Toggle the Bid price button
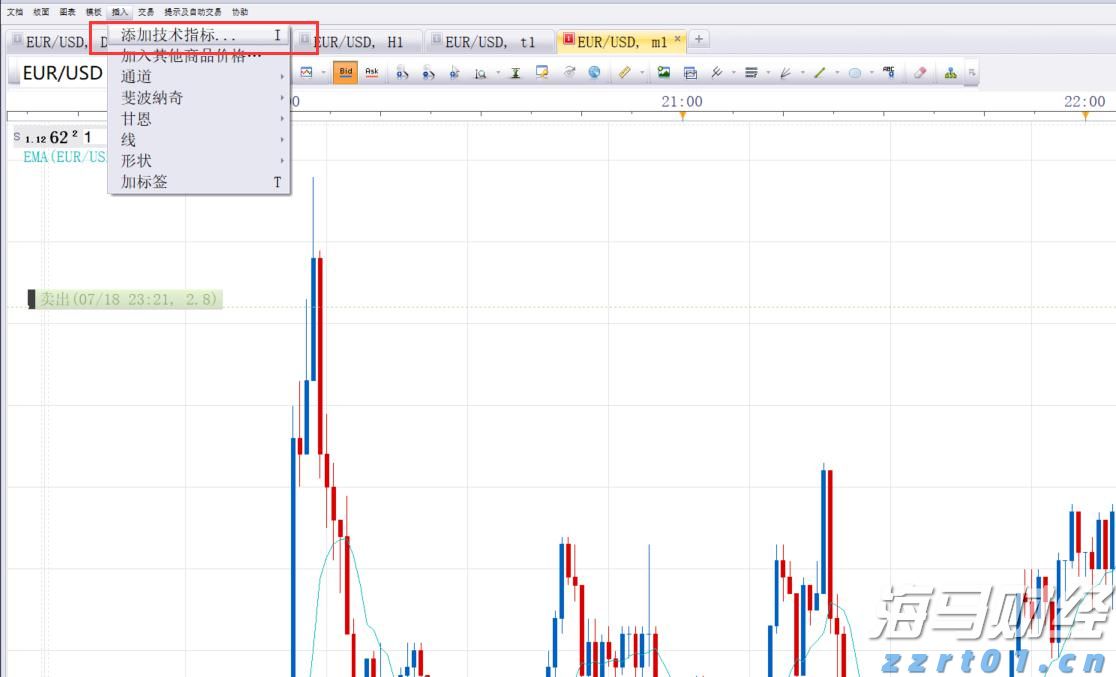1116x677 pixels. click(x=345, y=72)
